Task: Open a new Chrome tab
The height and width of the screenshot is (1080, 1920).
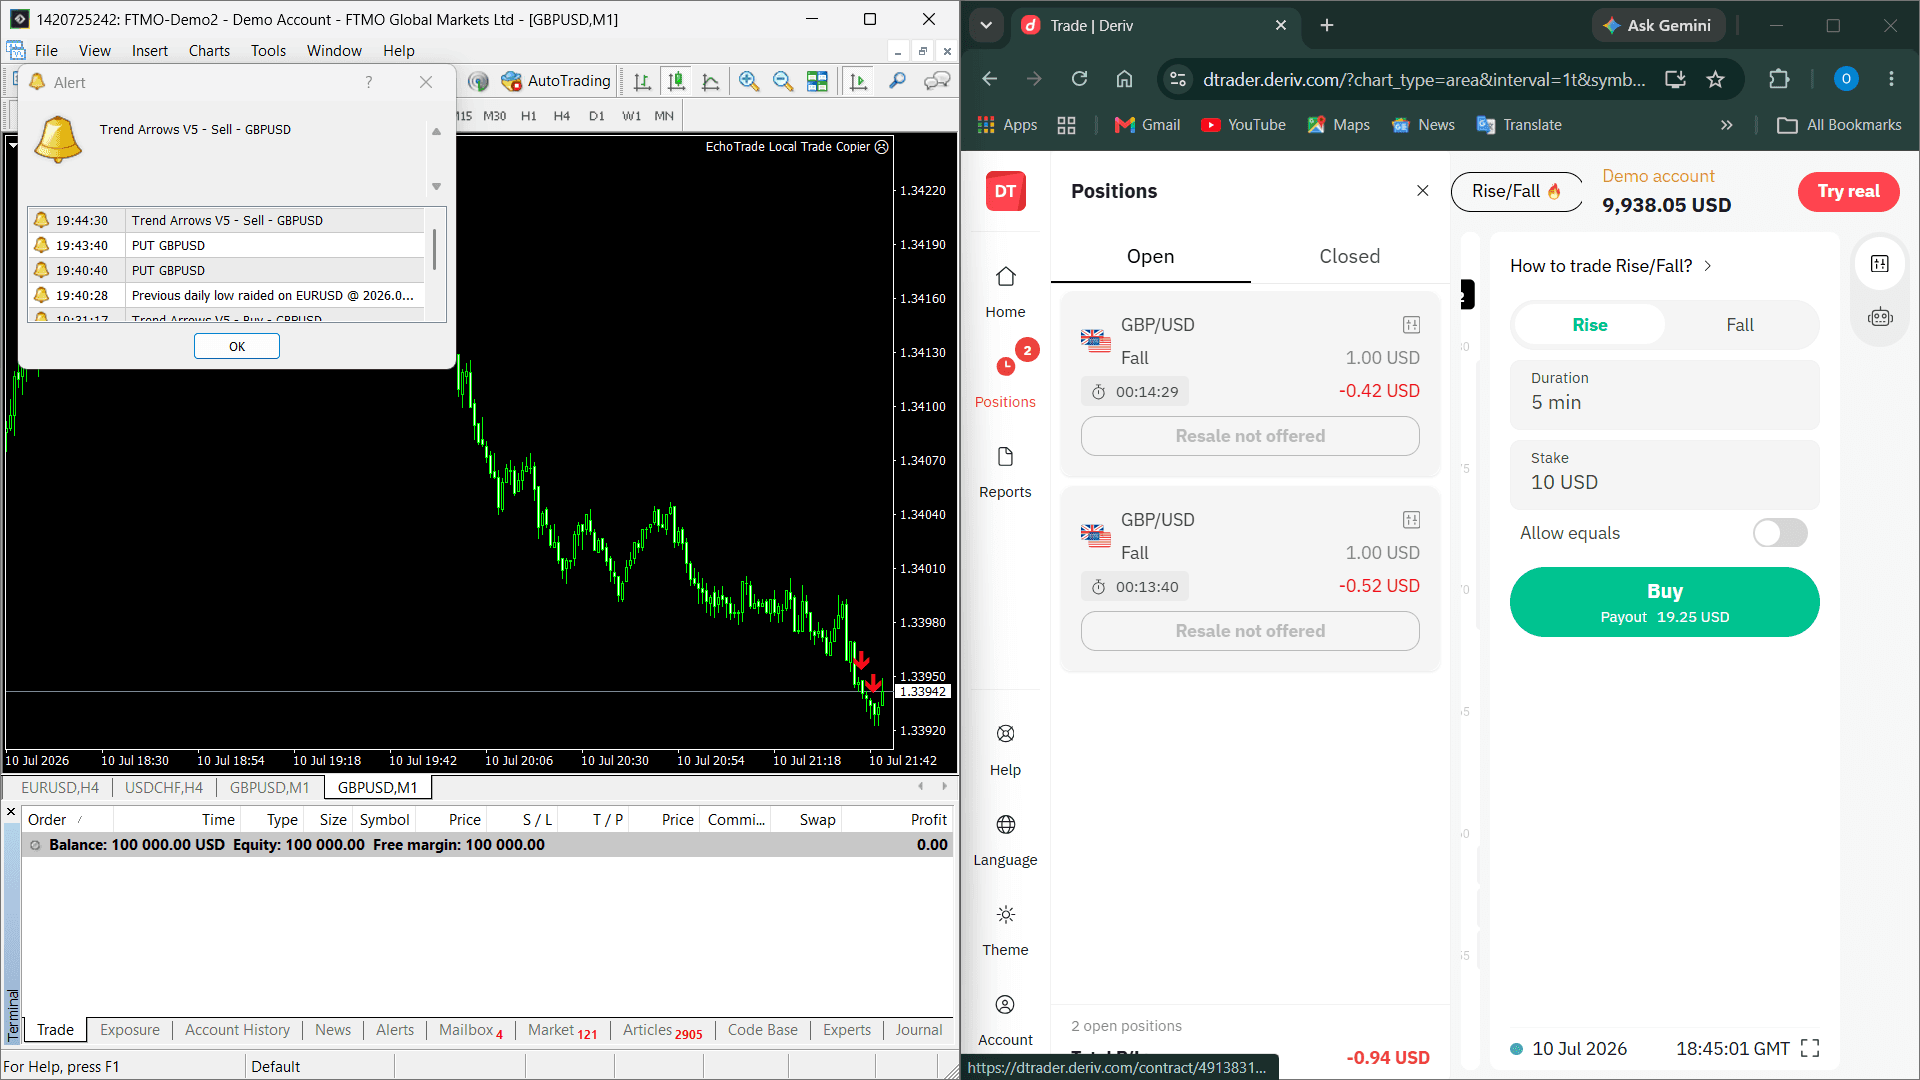Action: 1327,25
